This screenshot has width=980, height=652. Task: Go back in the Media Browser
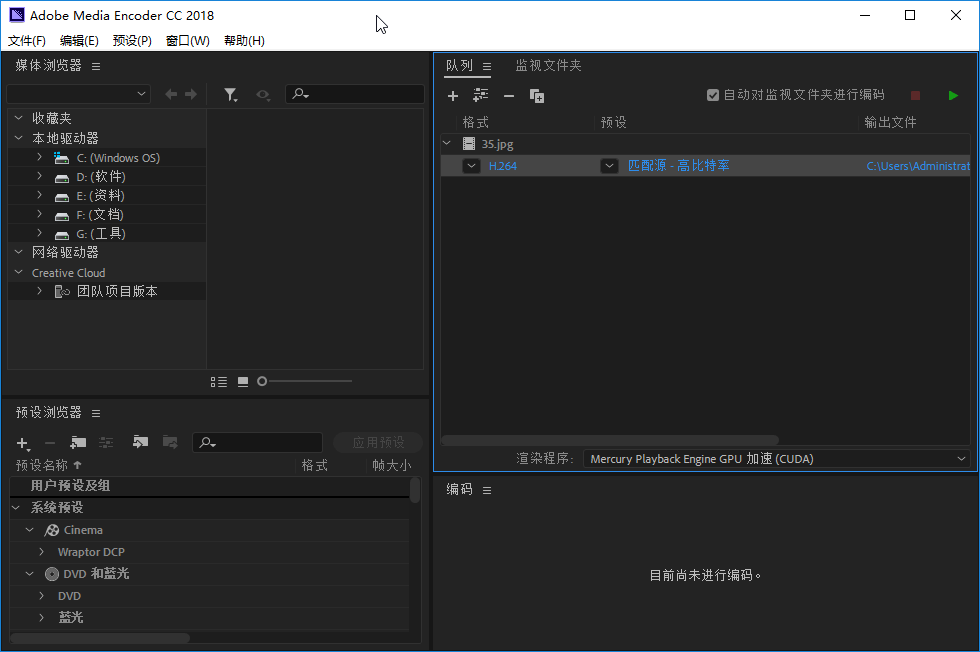171,94
